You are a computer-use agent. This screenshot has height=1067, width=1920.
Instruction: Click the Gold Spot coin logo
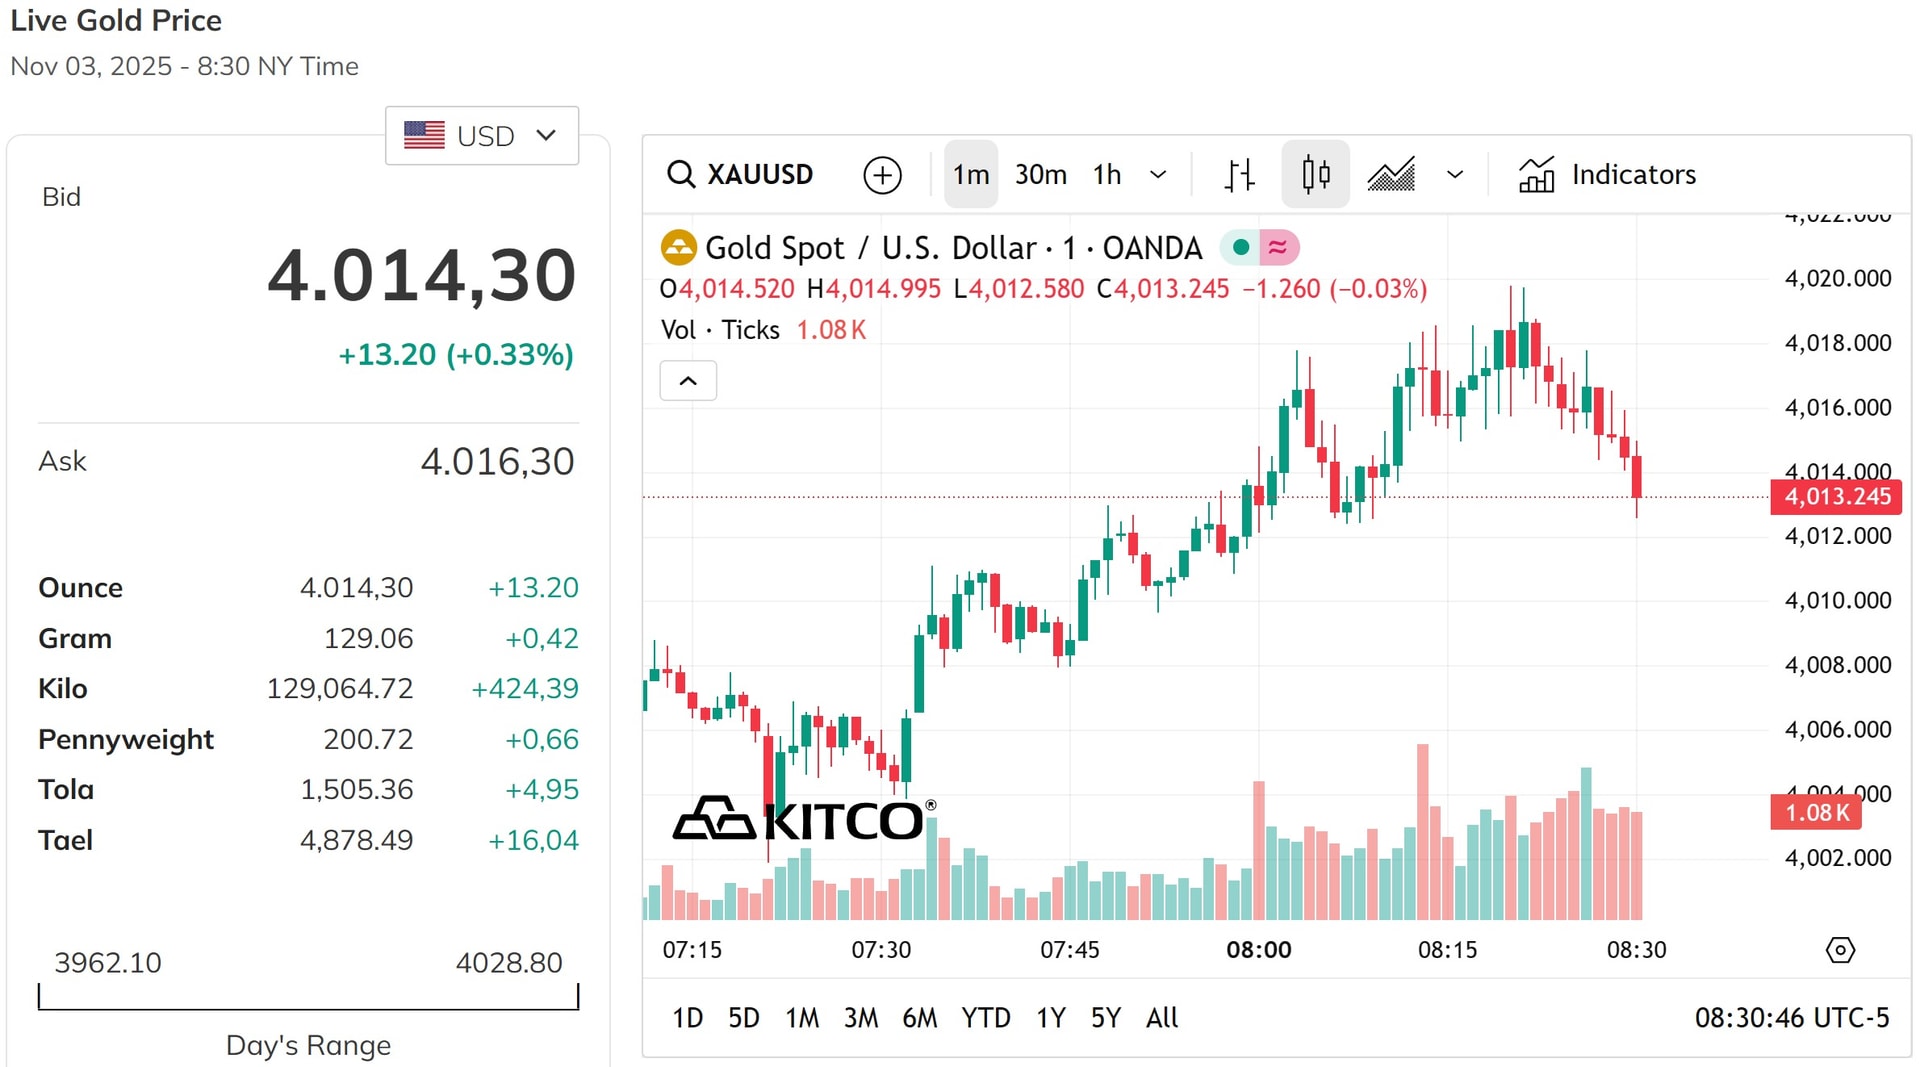(678, 247)
